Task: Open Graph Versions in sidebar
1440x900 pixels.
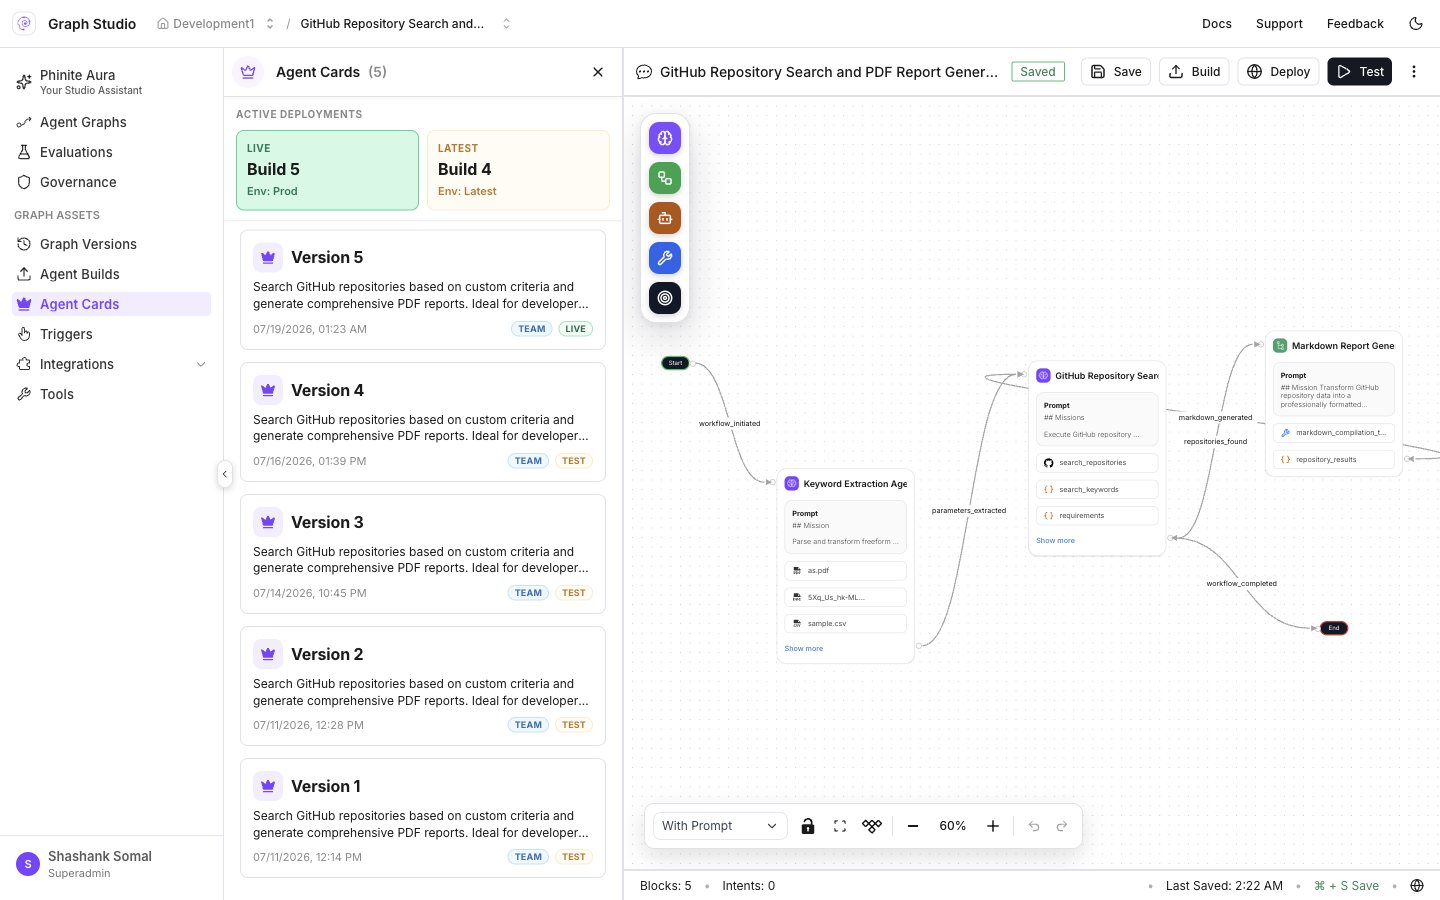Action: 111,244
